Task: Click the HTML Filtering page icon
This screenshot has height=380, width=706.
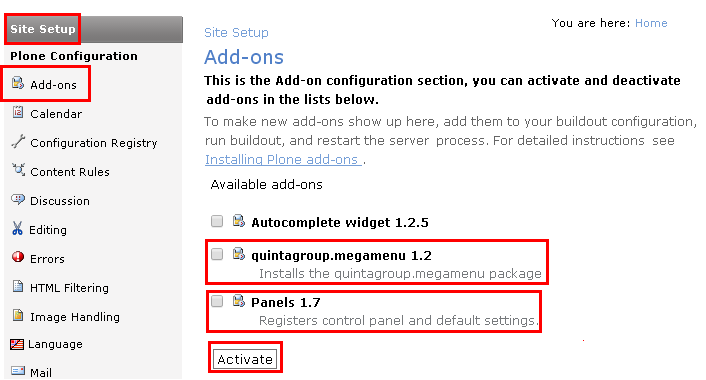Action: 18,286
